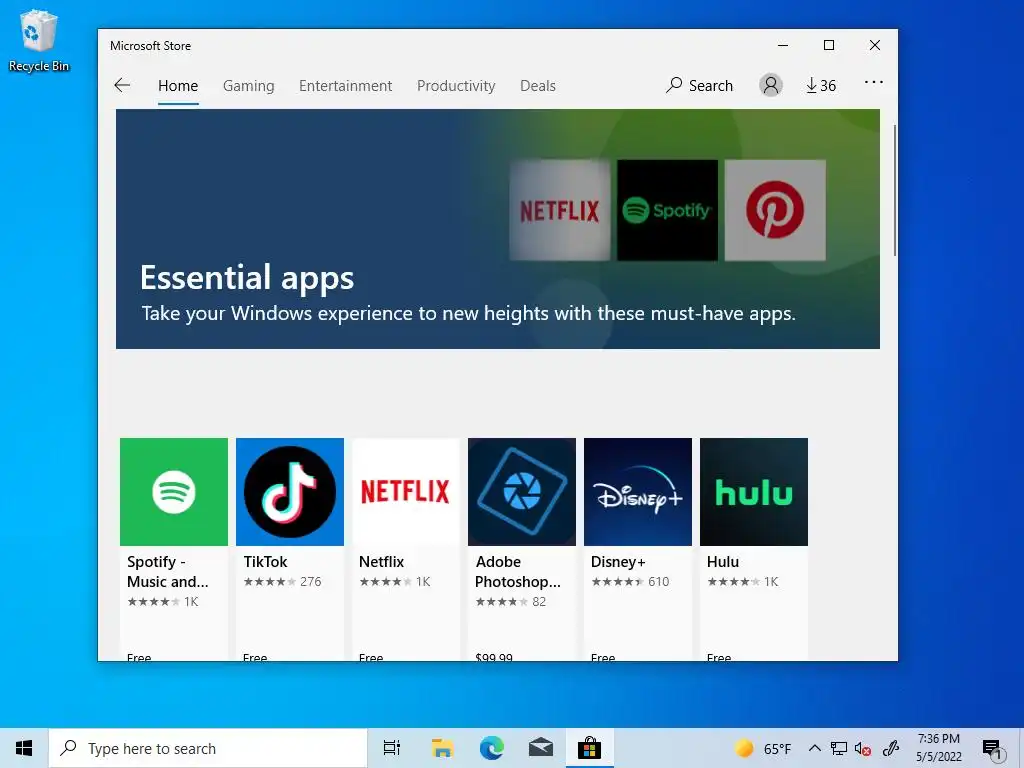Open the Action Center notifications icon
The width and height of the screenshot is (1024, 768).
[993, 750]
